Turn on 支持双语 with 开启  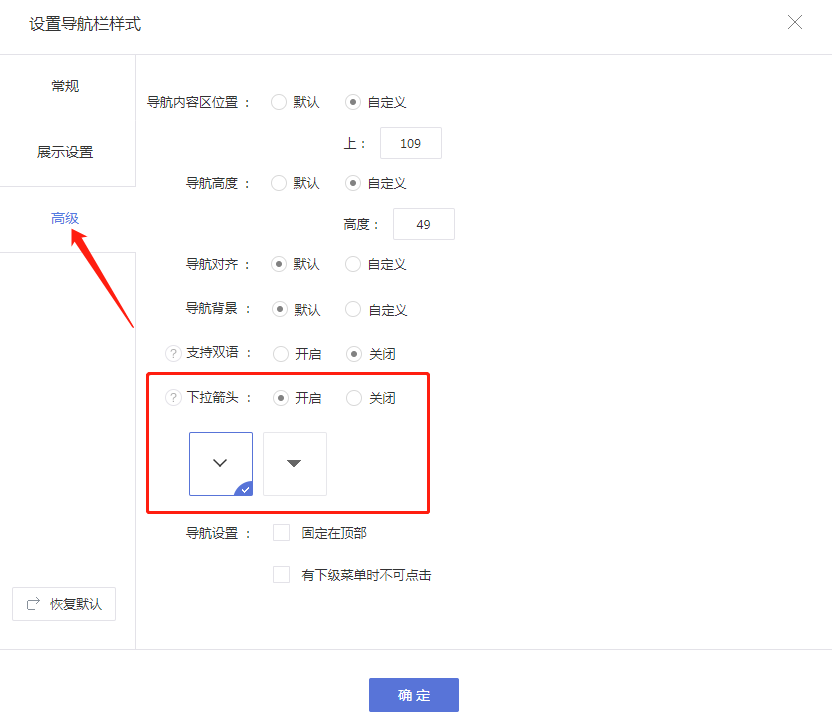tap(281, 354)
